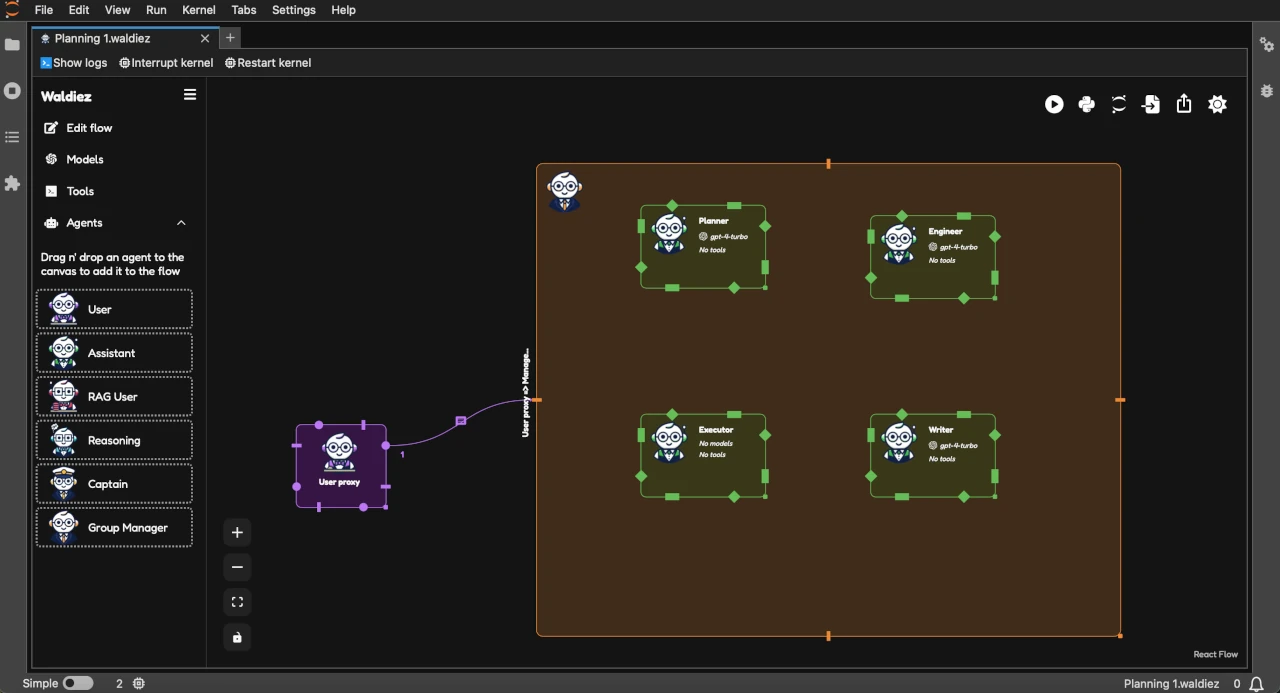Export the current flow
The width and height of the screenshot is (1280, 693).
pos(1184,104)
